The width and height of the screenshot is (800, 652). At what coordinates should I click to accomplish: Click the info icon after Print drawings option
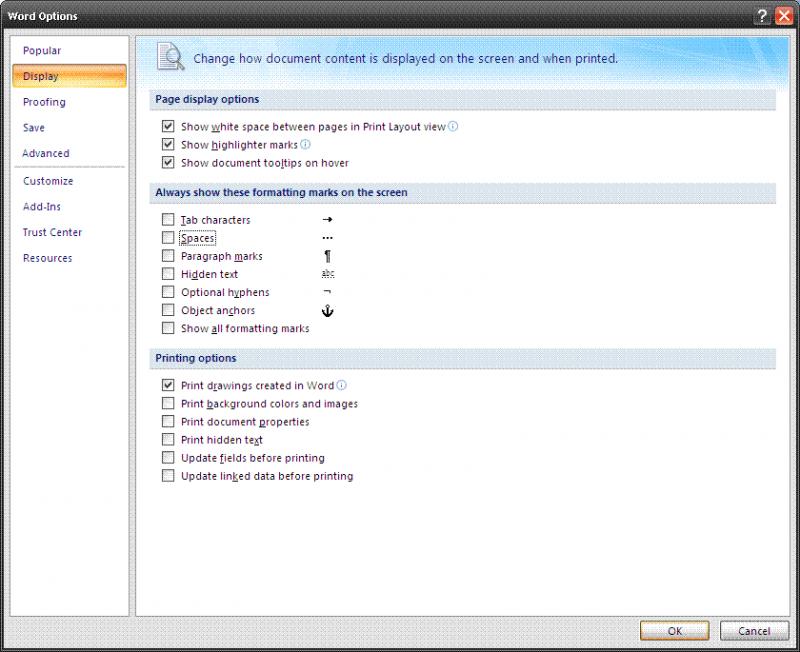[341, 385]
